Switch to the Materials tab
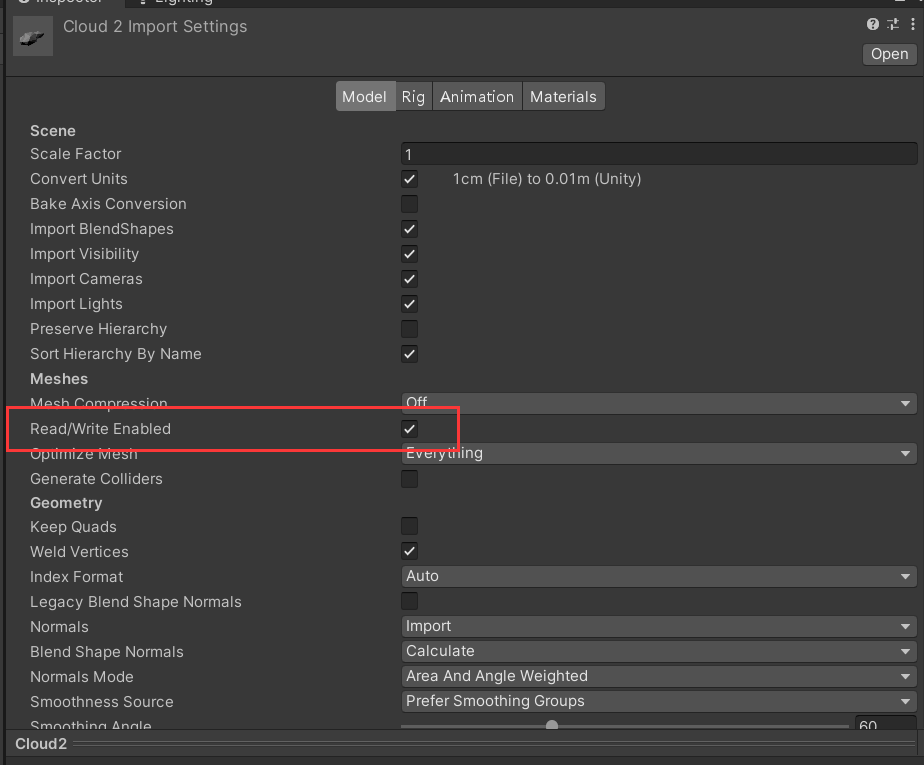Screen dimensions: 924x765 [563, 96]
